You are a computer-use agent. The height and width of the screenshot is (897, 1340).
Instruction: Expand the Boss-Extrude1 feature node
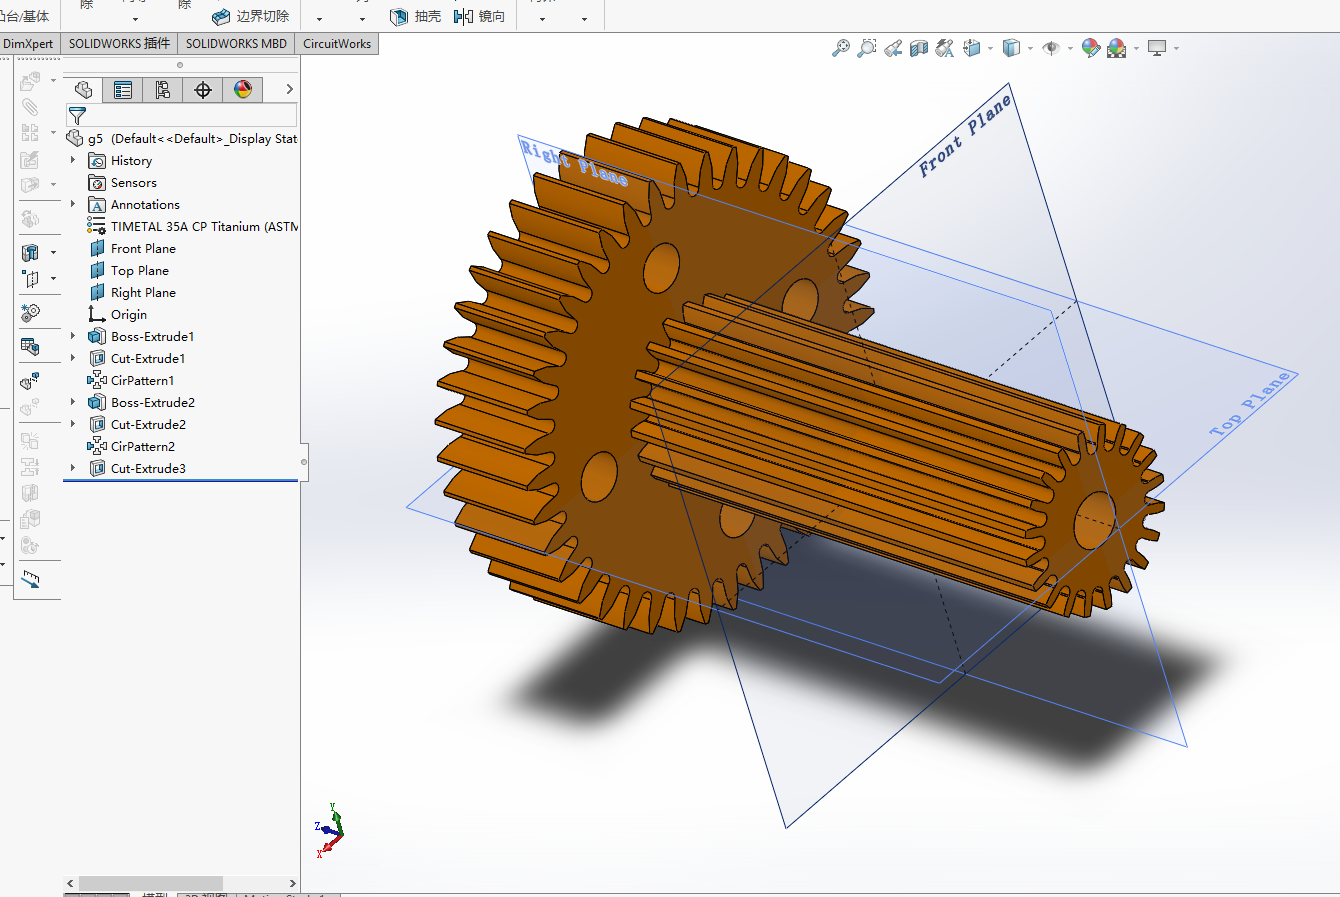click(73, 336)
